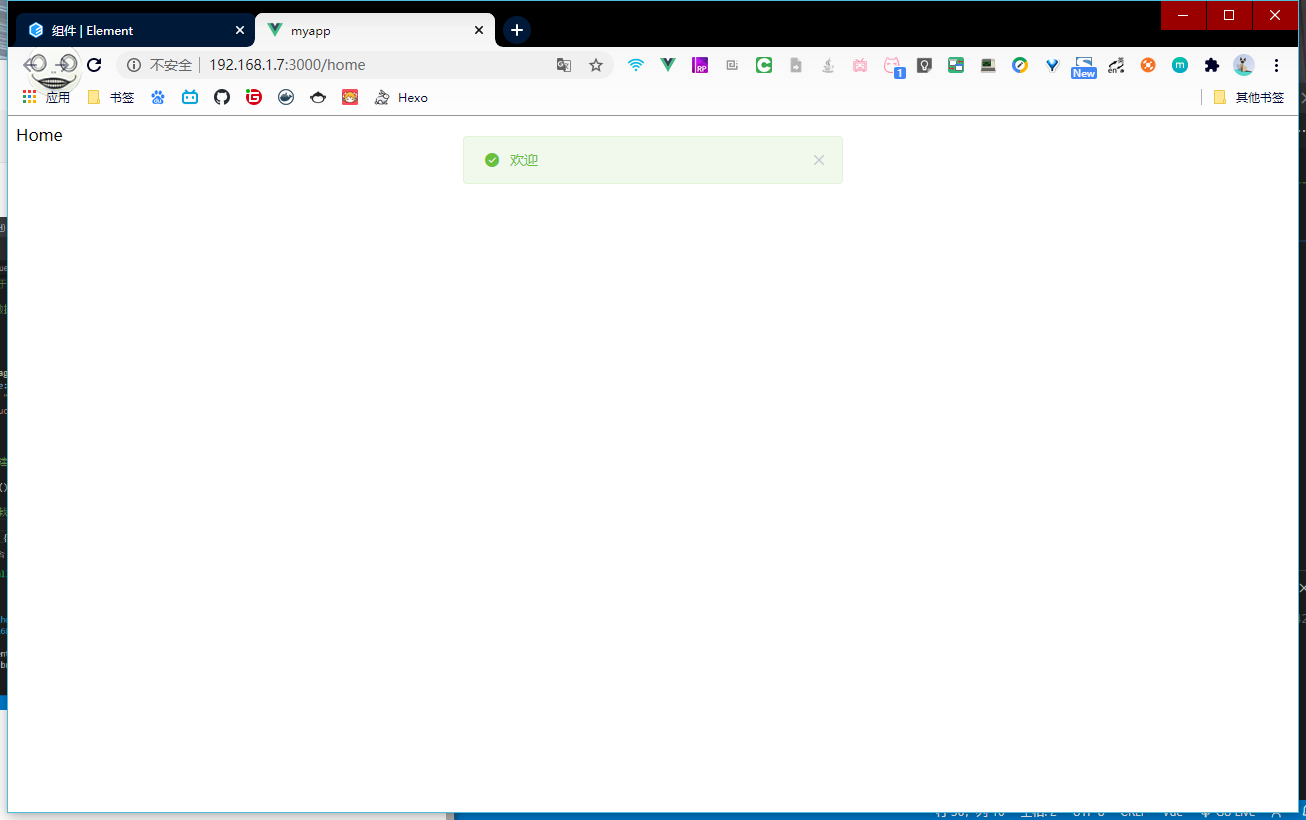Click the Vue.js devtools extension icon

[668, 65]
